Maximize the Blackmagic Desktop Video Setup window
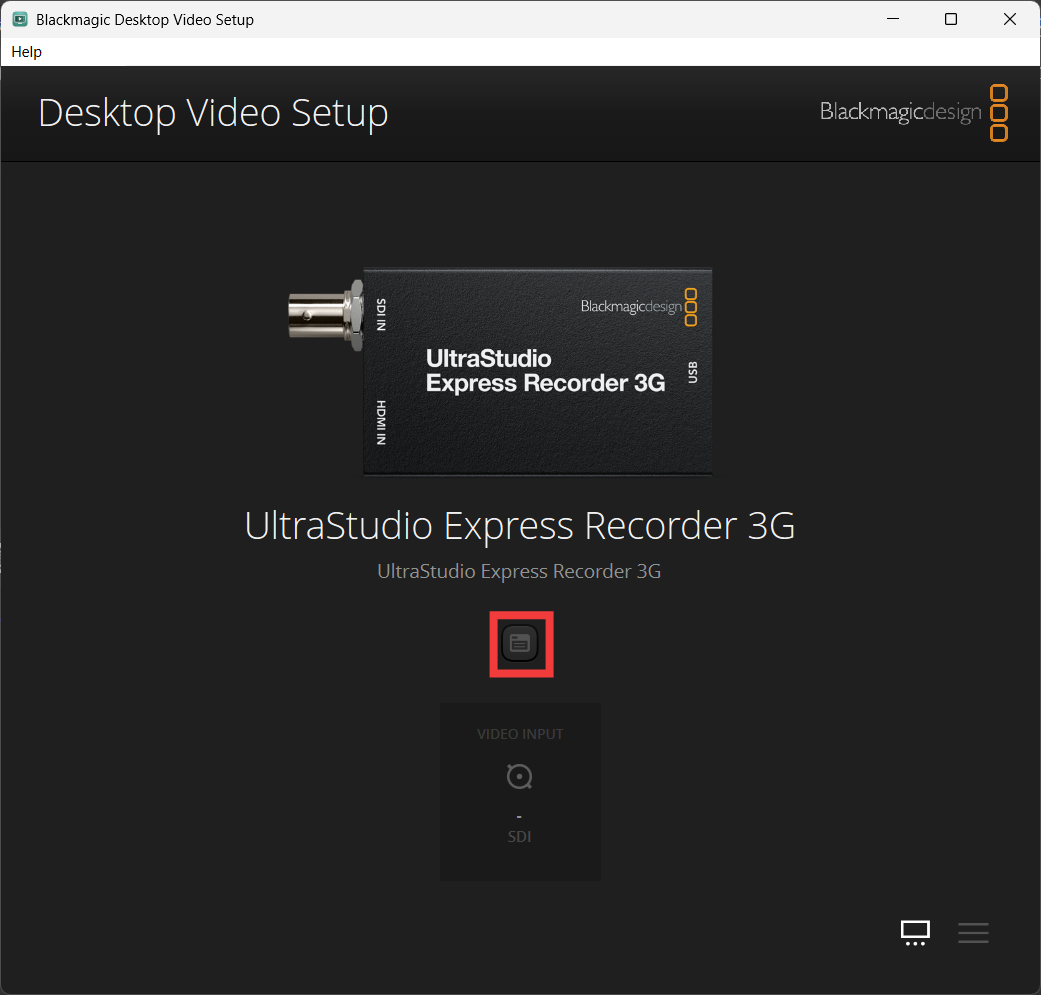Image resolution: width=1041 pixels, height=995 pixels. [x=951, y=19]
